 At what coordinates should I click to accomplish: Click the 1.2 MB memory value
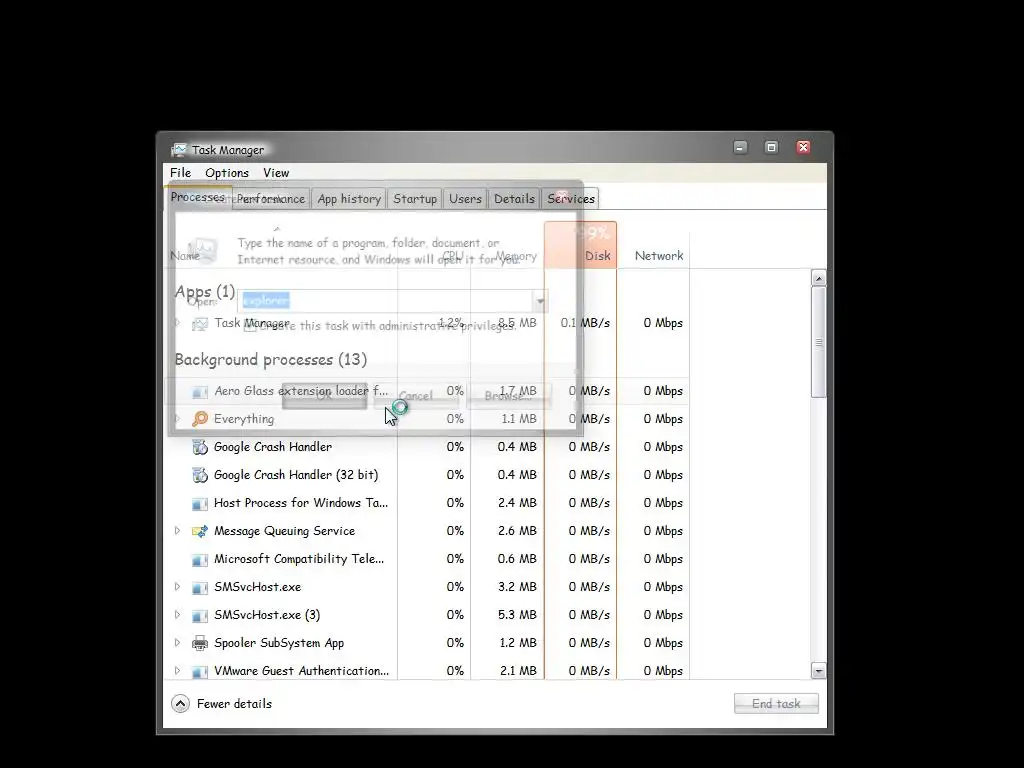coord(517,643)
